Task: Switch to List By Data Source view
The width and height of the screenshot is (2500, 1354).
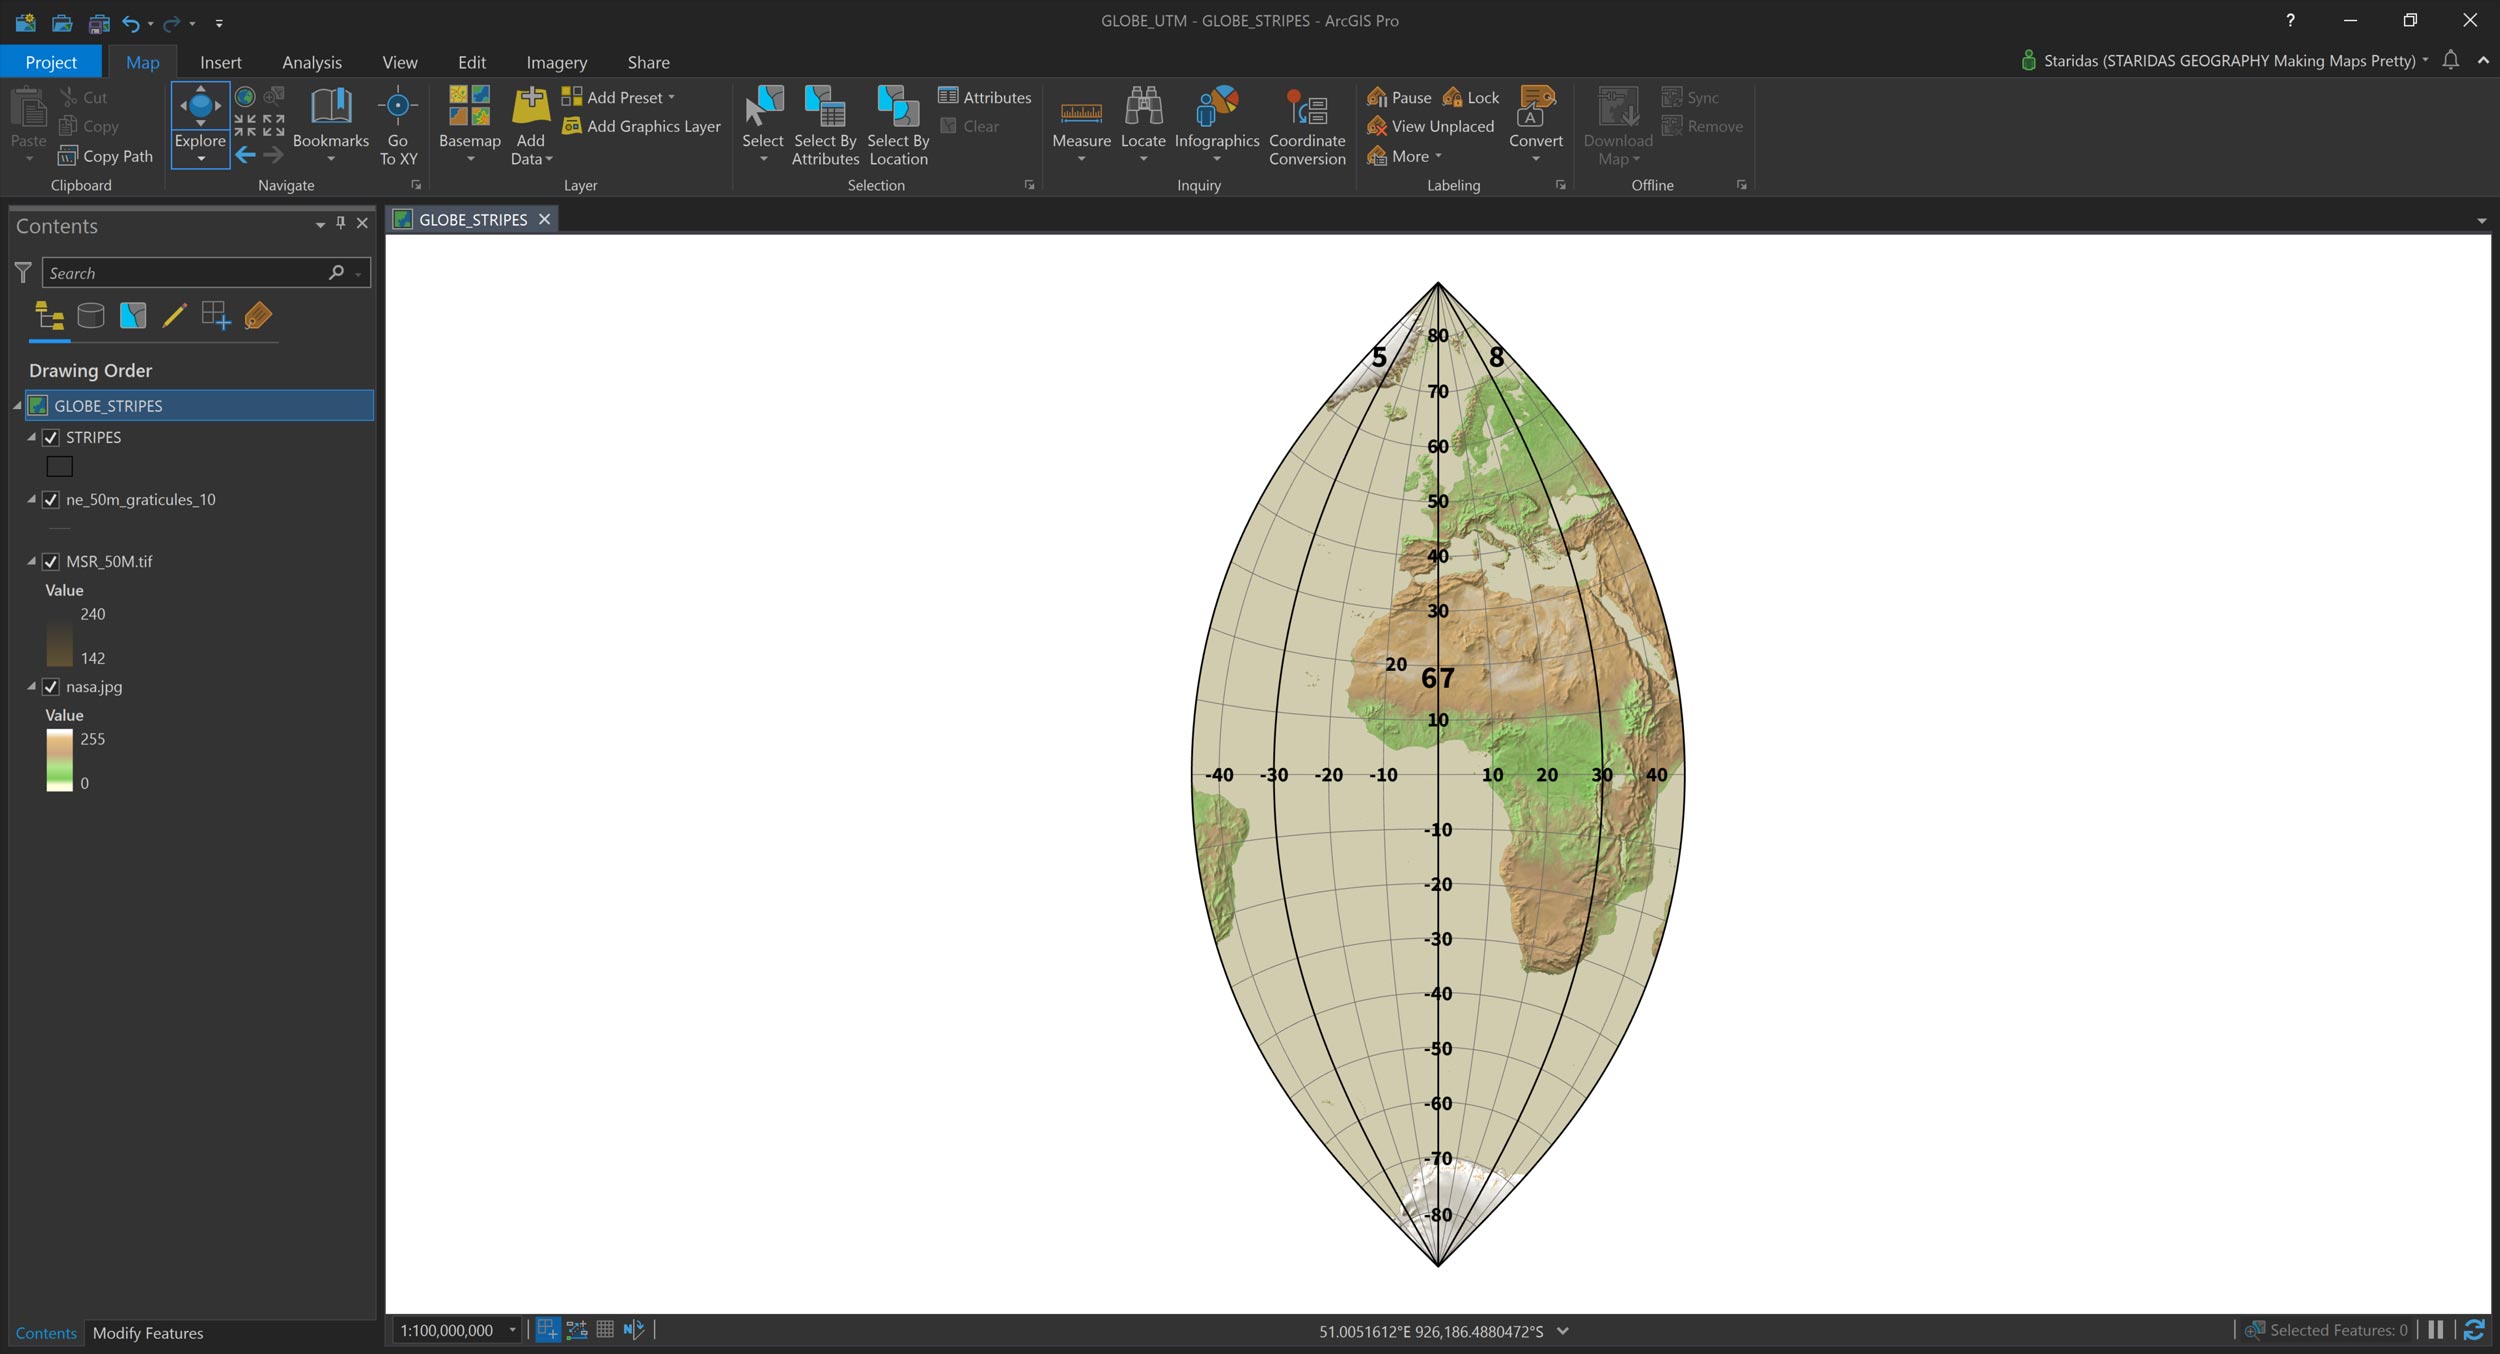Action: [91, 316]
